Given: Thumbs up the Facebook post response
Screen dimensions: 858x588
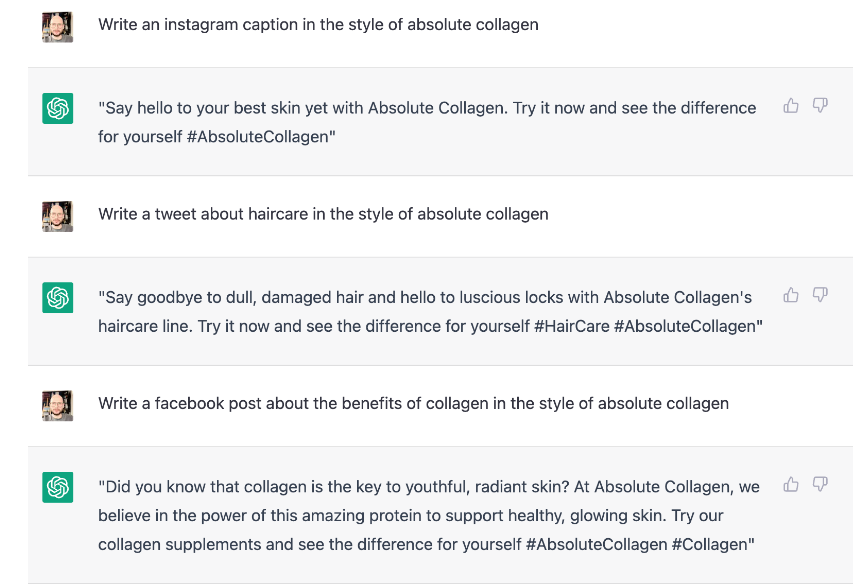Looking at the screenshot, I should coord(791,484).
